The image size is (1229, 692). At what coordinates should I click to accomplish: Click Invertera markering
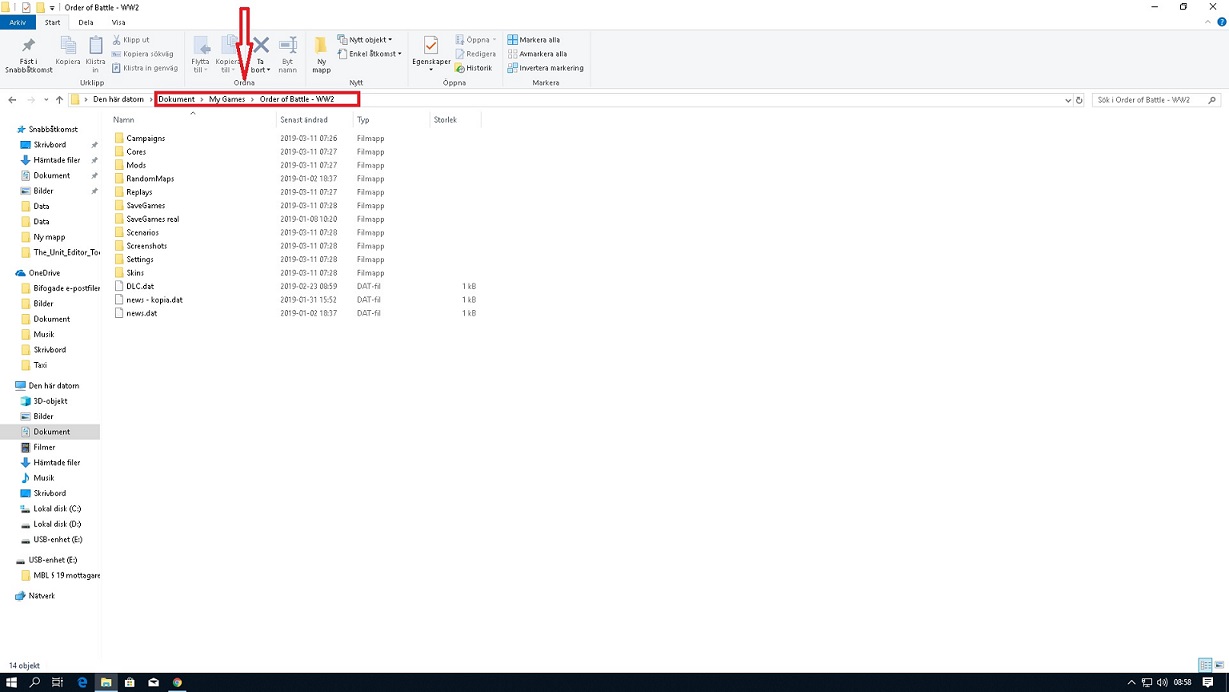point(546,68)
